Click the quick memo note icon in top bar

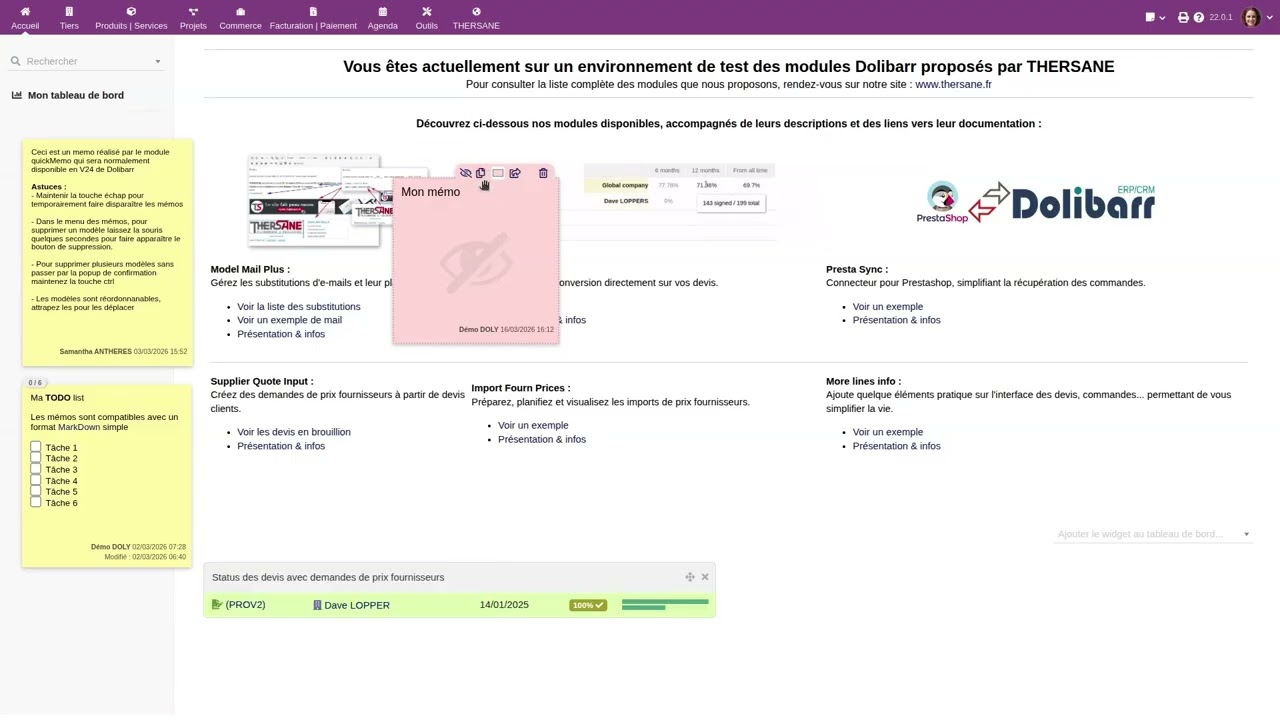point(1150,17)
